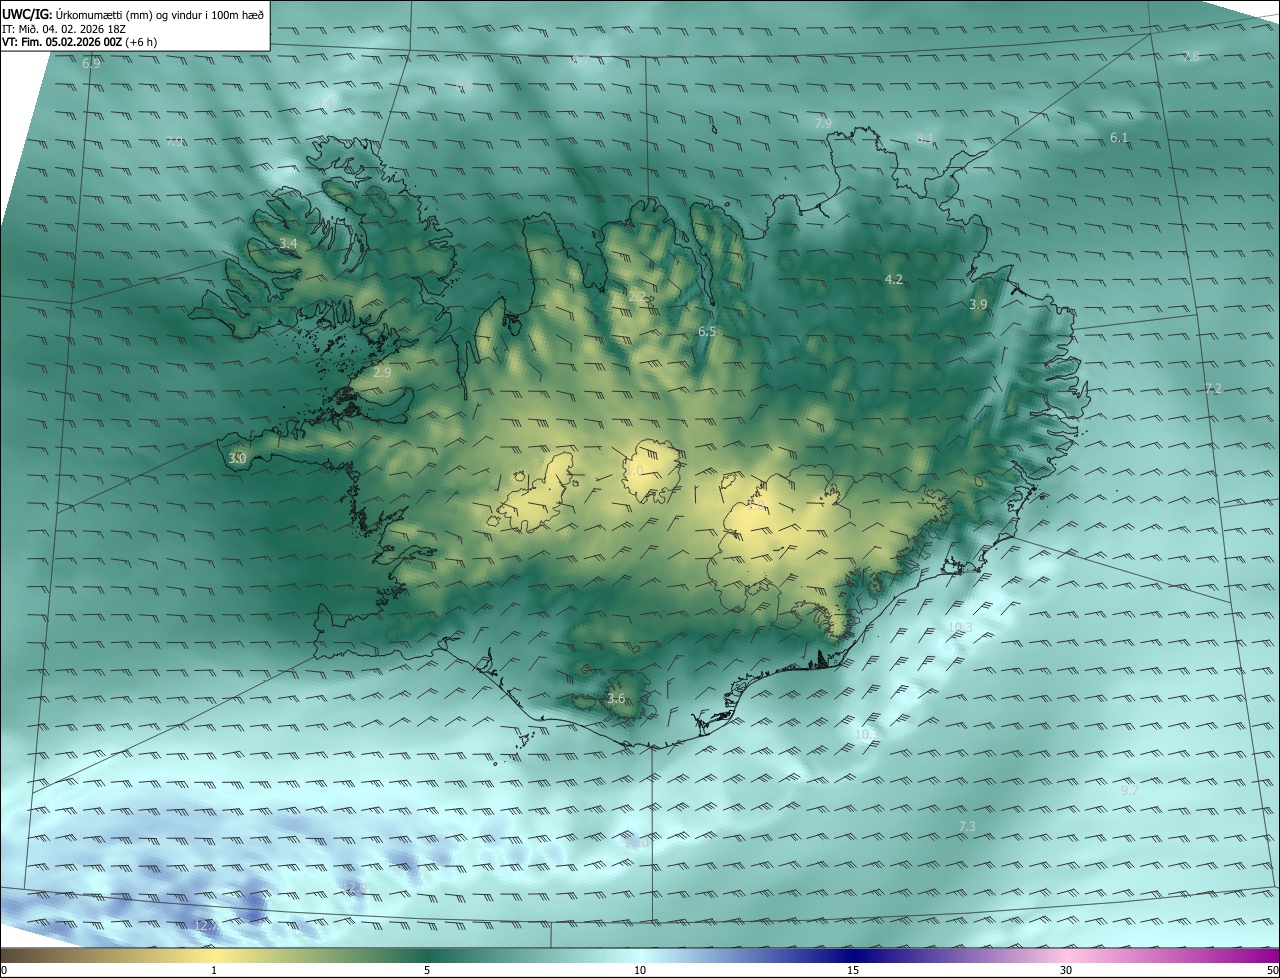This screenshot has width=1280, height=978.
Task: Click the 7.8 precipitation value
Action: [1191, 57]
